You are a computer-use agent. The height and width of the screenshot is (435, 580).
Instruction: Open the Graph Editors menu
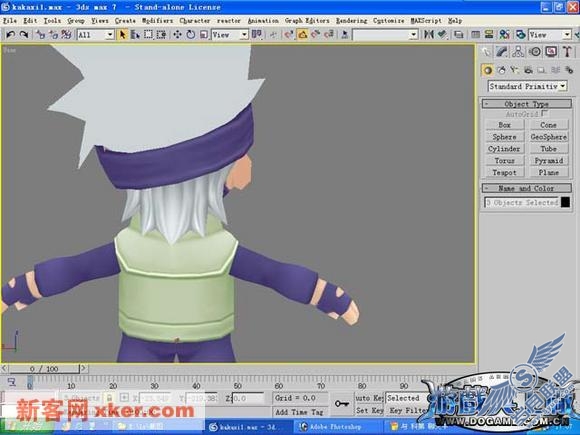307,21
